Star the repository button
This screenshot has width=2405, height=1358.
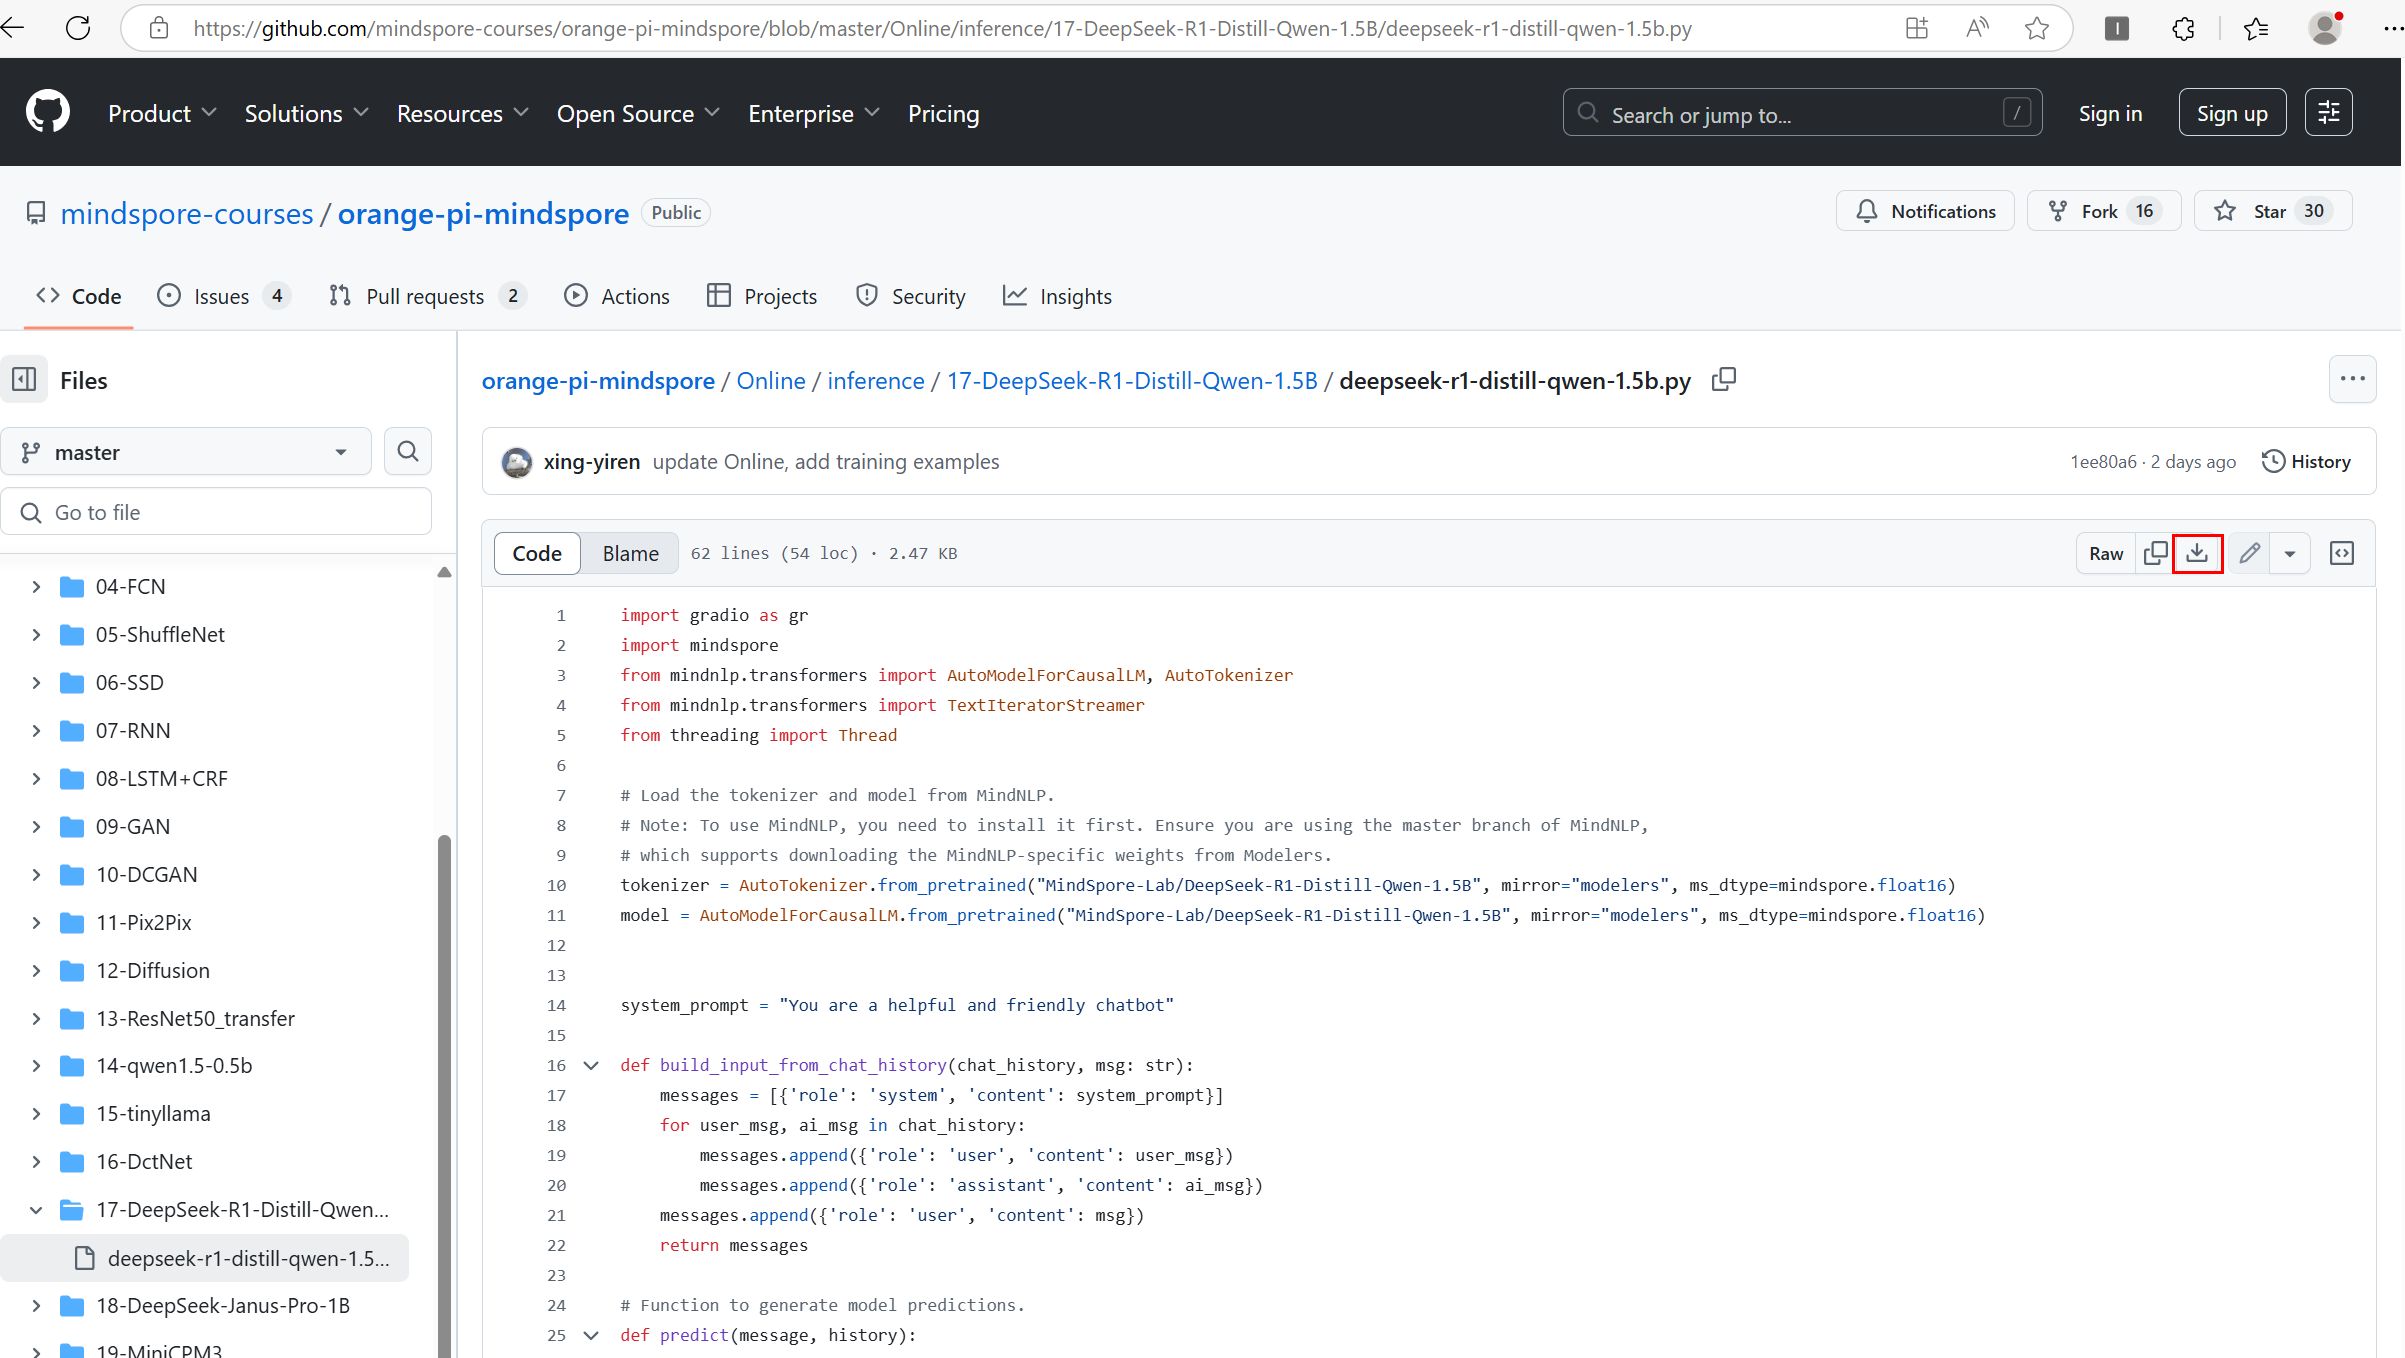click(x=2273, y=211)
